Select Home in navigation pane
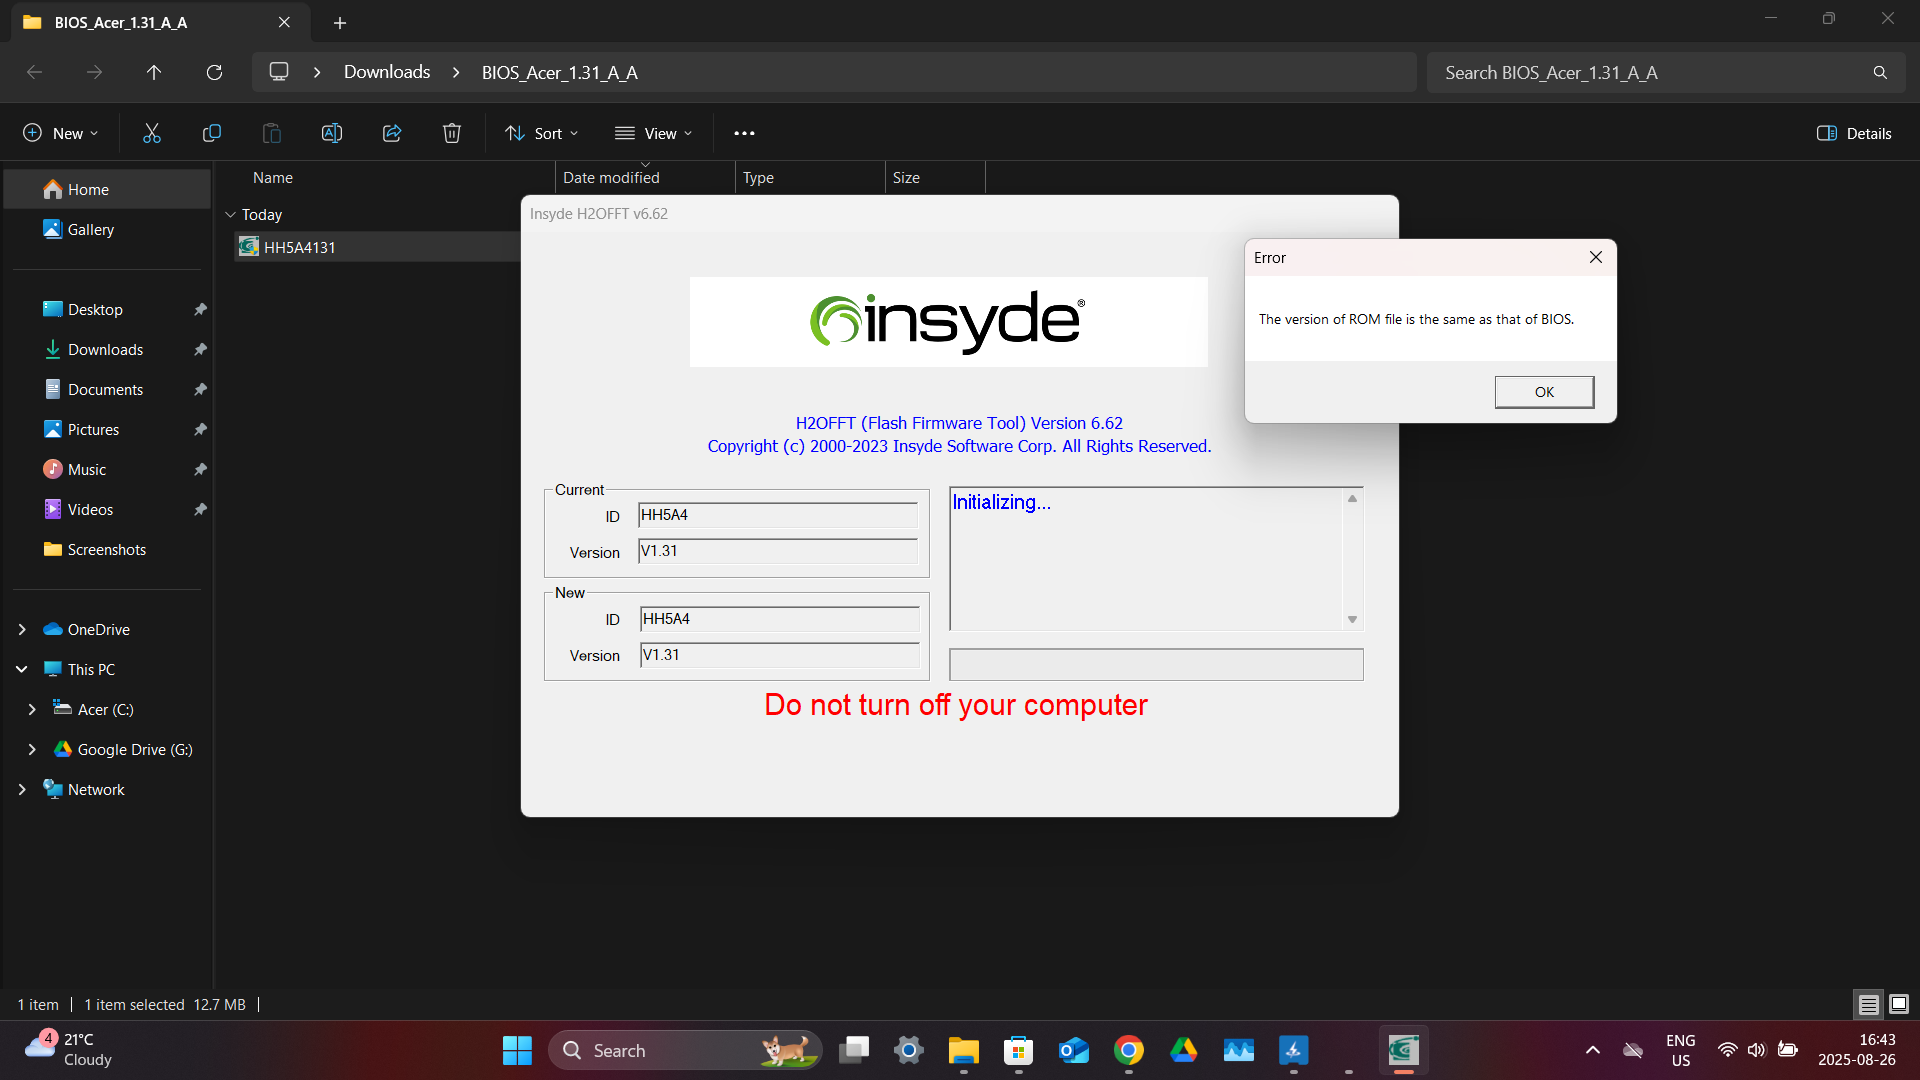Viewport: 1920px width, 1080px height. point(107,189)
